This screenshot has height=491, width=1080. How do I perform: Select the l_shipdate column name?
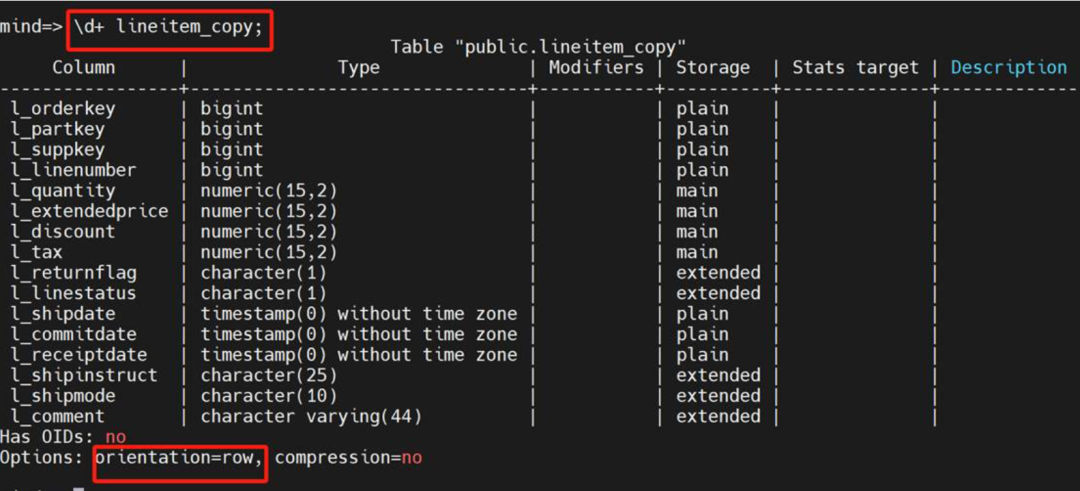[x=63, y=314]
